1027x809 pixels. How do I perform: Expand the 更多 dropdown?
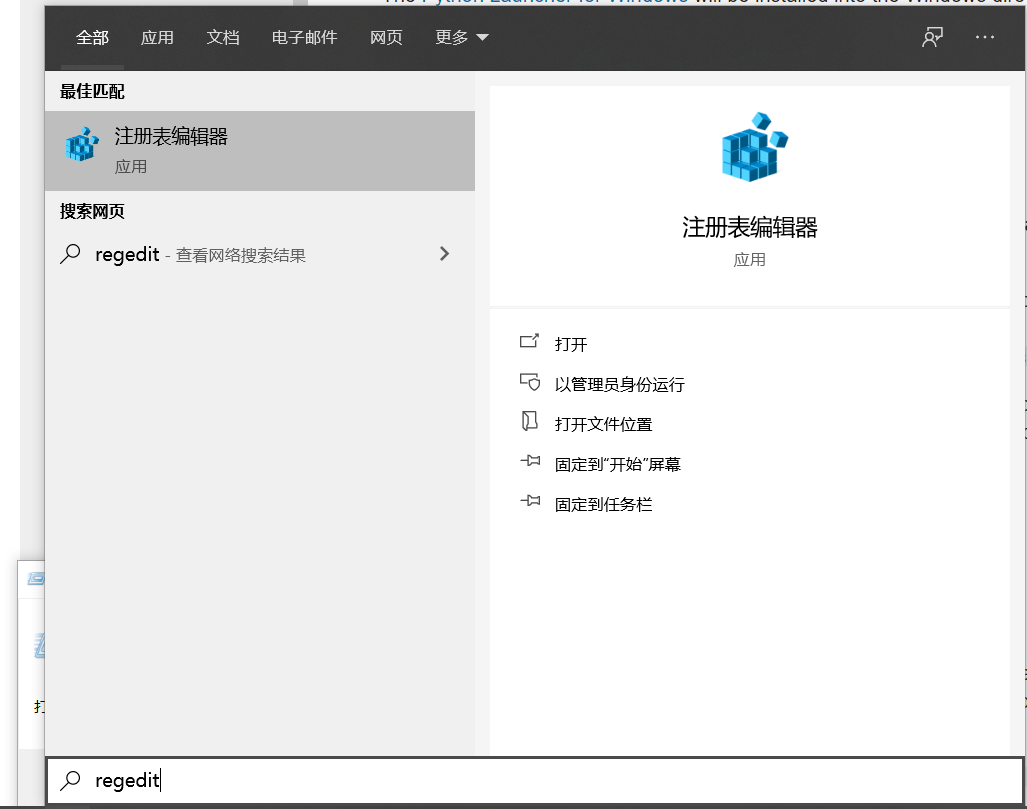click(x=462, y=38)
